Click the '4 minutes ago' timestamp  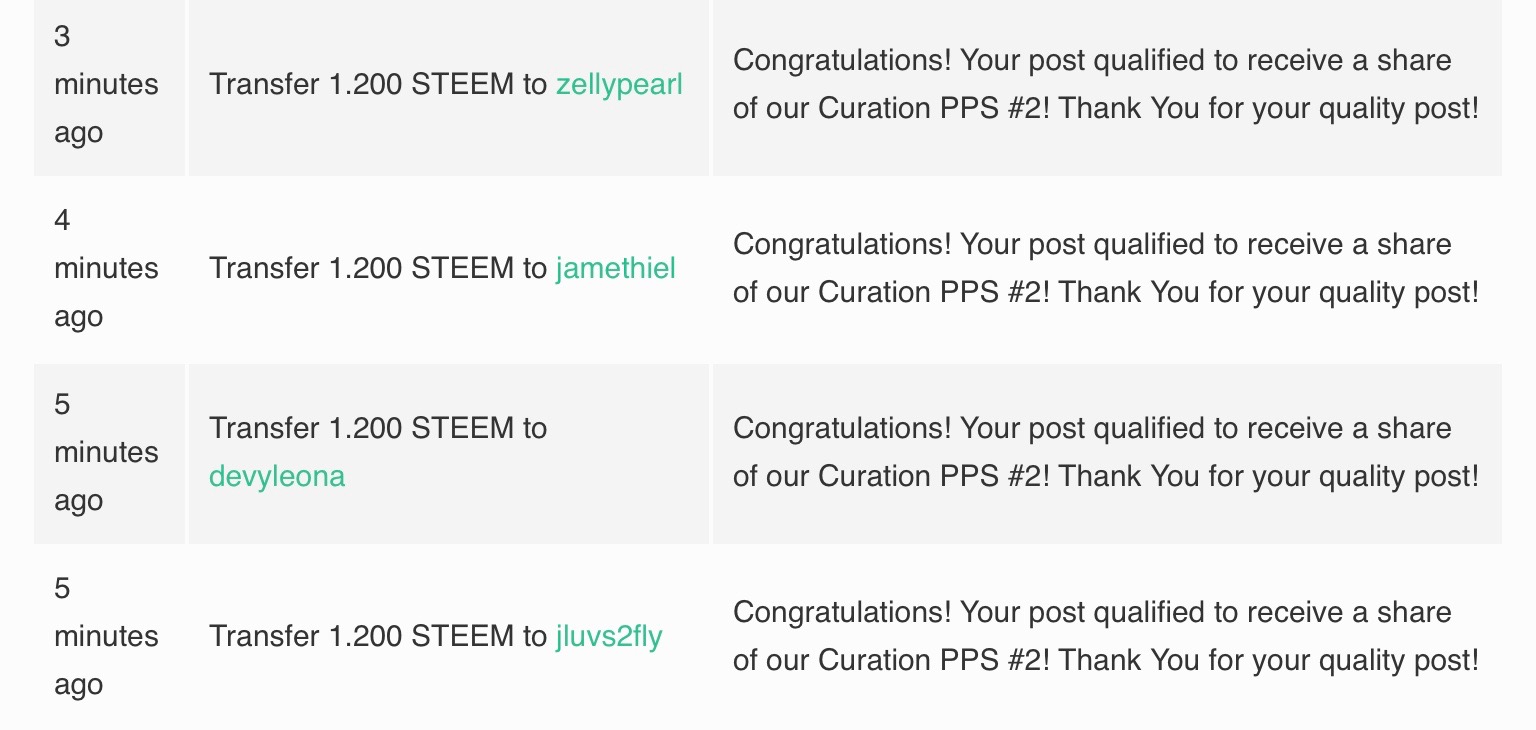(106, 268)
